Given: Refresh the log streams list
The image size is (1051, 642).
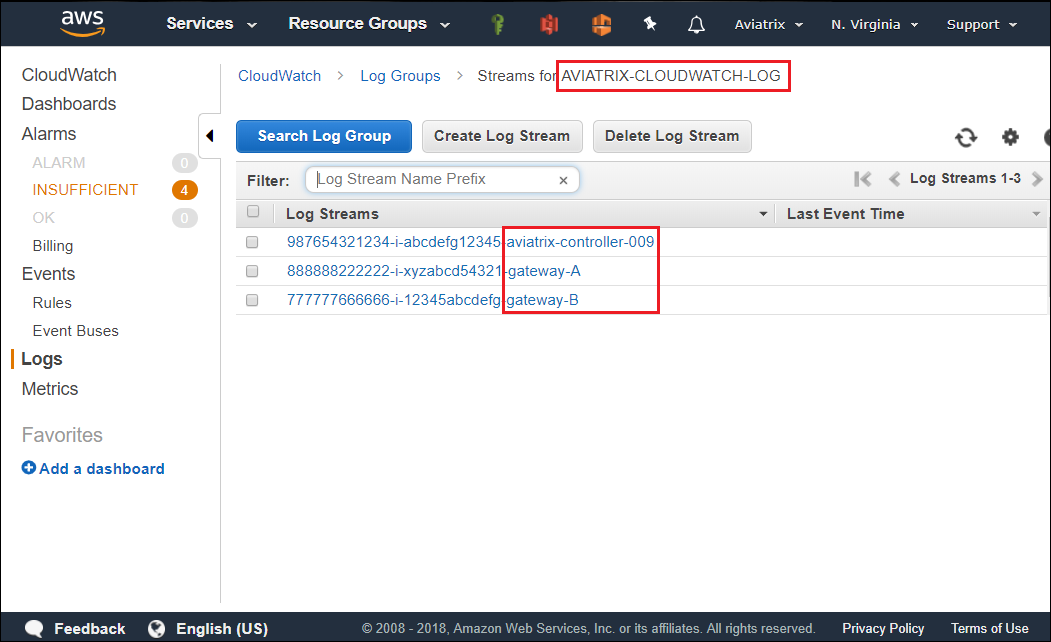Looking at the screenshot, I should [966, 137].
